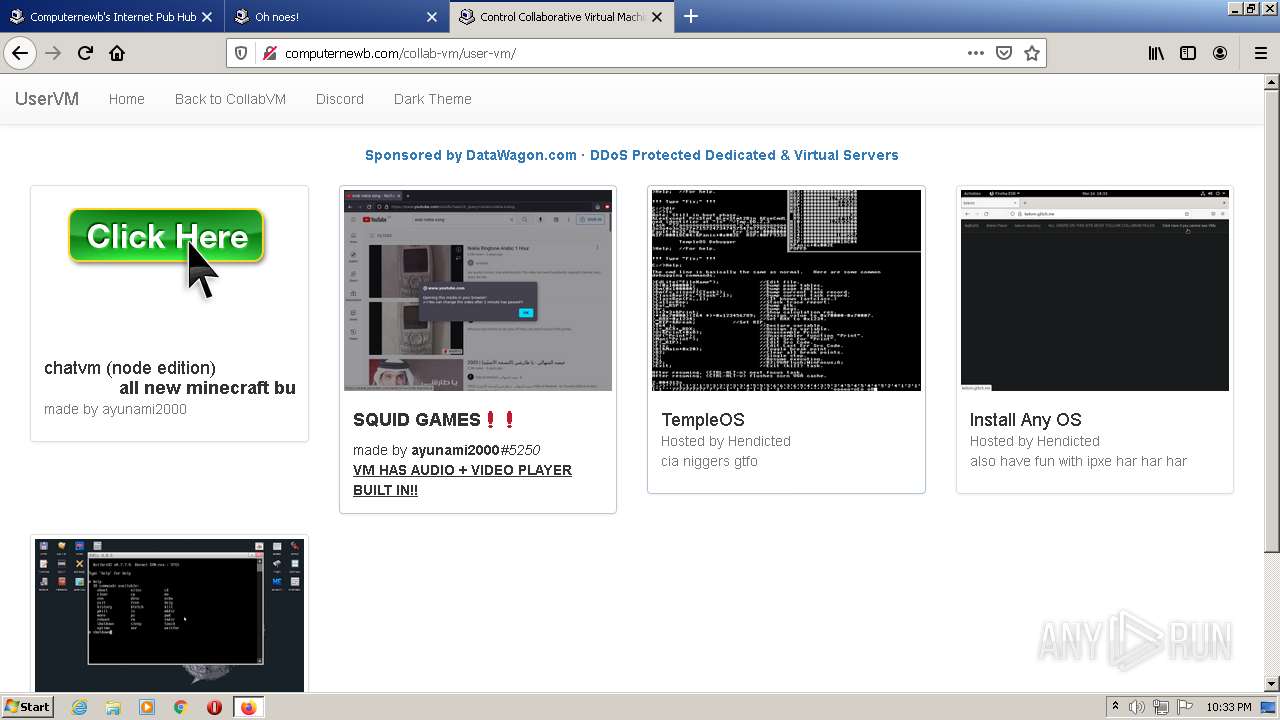Bookmark this page with star
This screenshot has width=1280, height=720.
tap(1032, 53)
